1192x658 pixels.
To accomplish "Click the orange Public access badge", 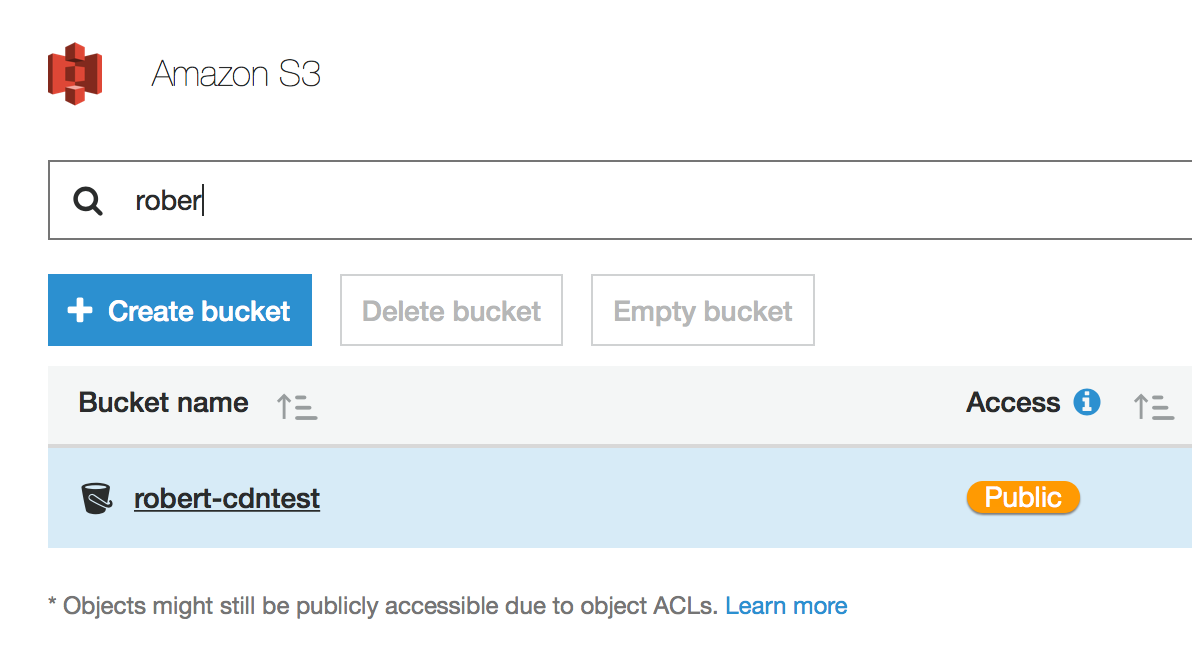I will tap(1022, 497).
